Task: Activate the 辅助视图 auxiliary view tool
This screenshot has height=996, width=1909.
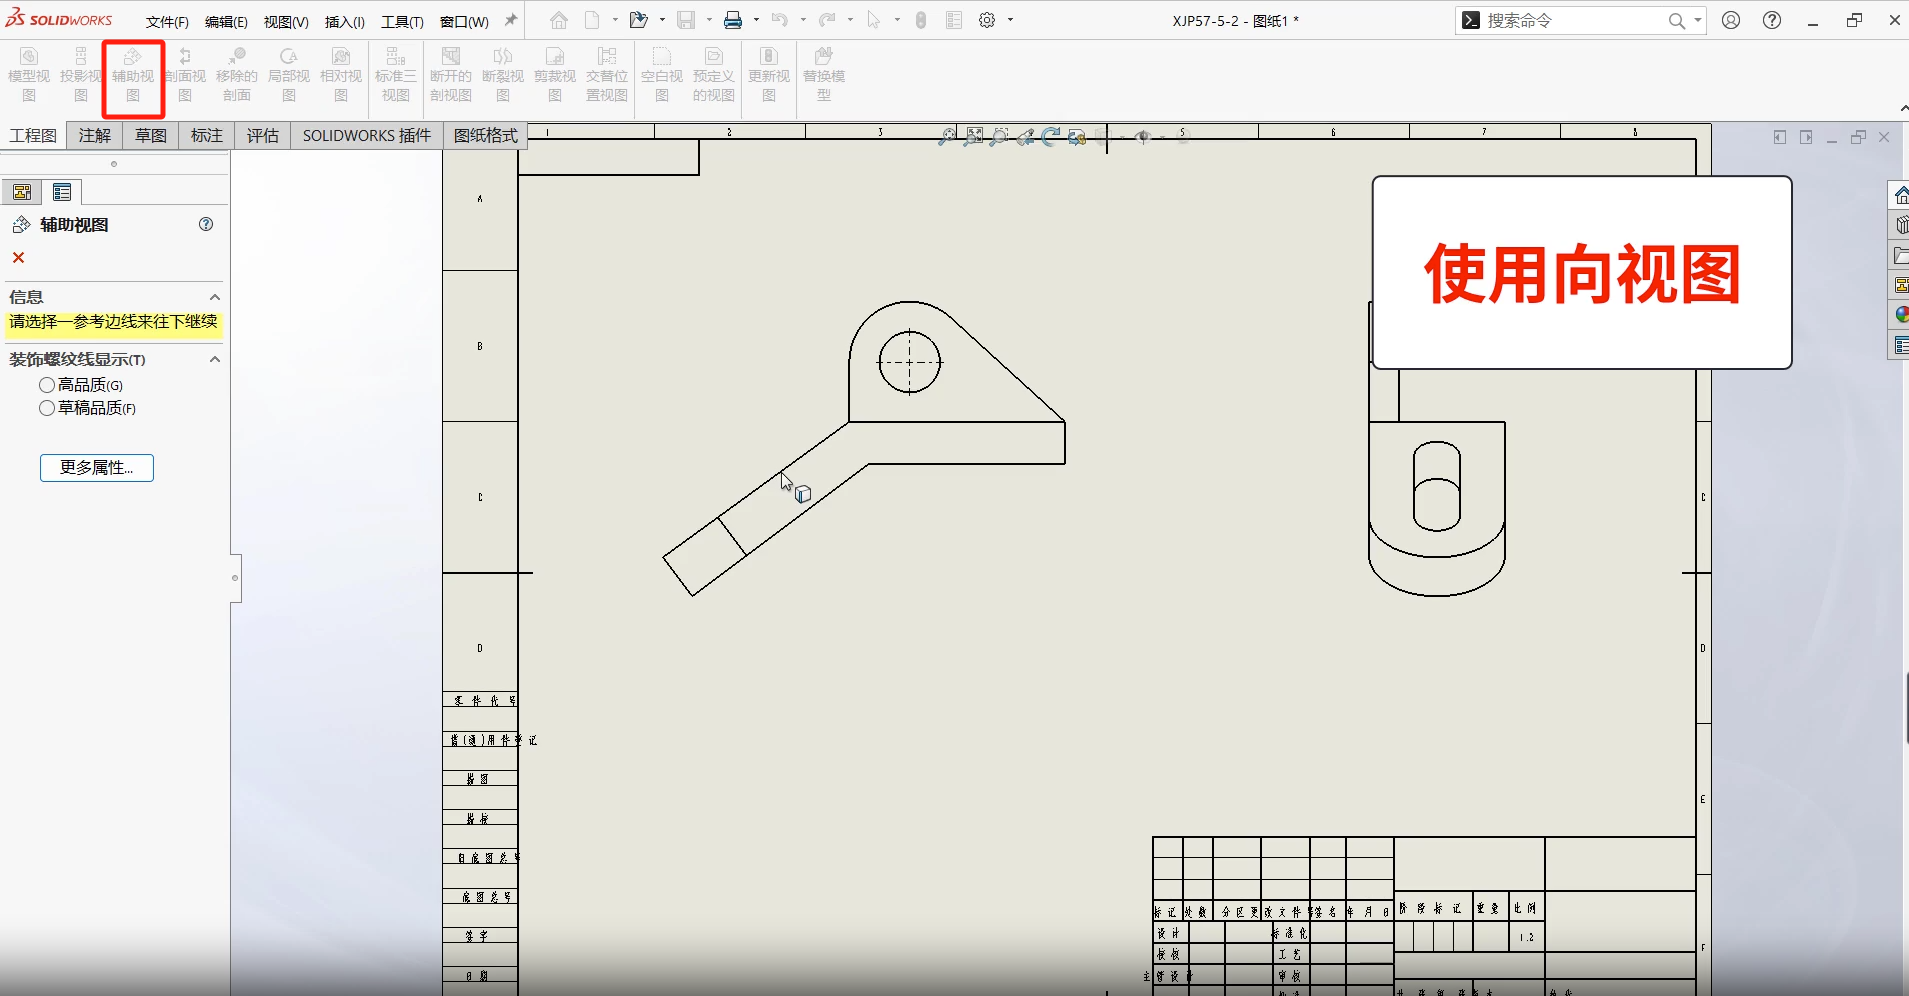Action: 133,75
